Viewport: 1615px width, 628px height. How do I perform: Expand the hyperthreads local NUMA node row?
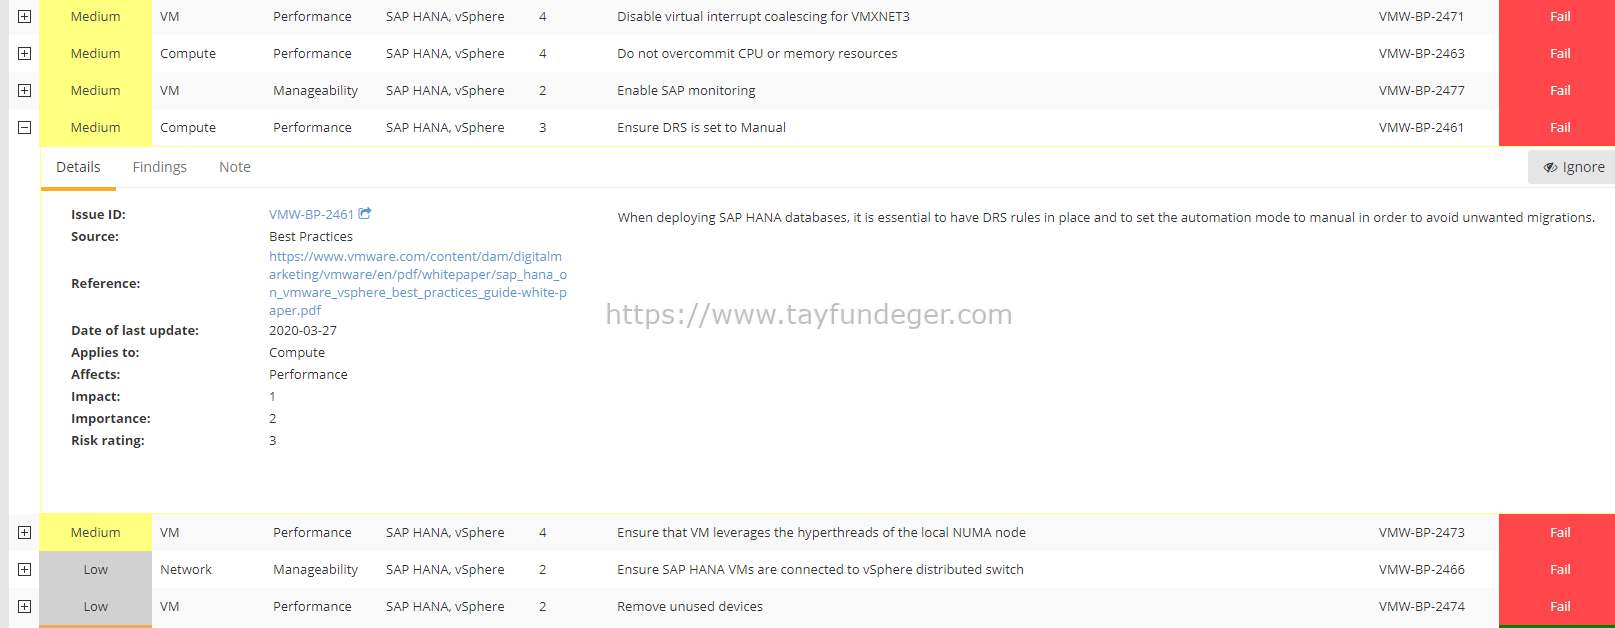25,532
